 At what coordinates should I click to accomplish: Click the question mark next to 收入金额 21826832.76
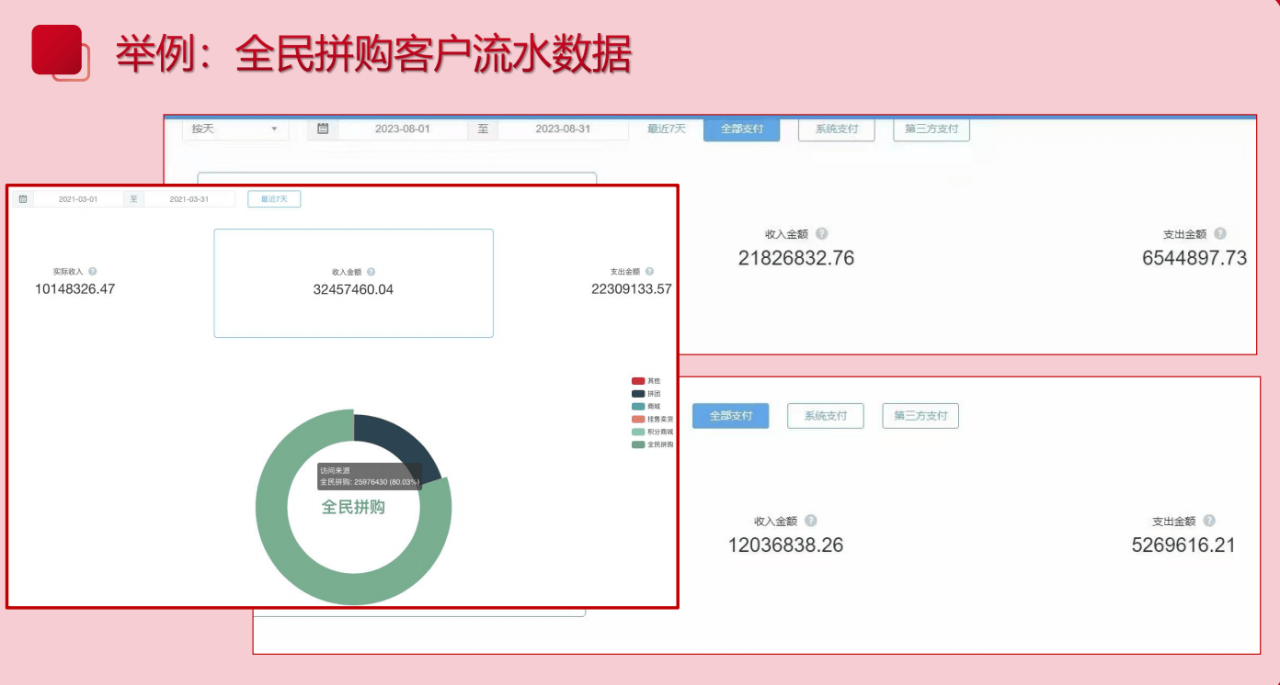(823, 234)
